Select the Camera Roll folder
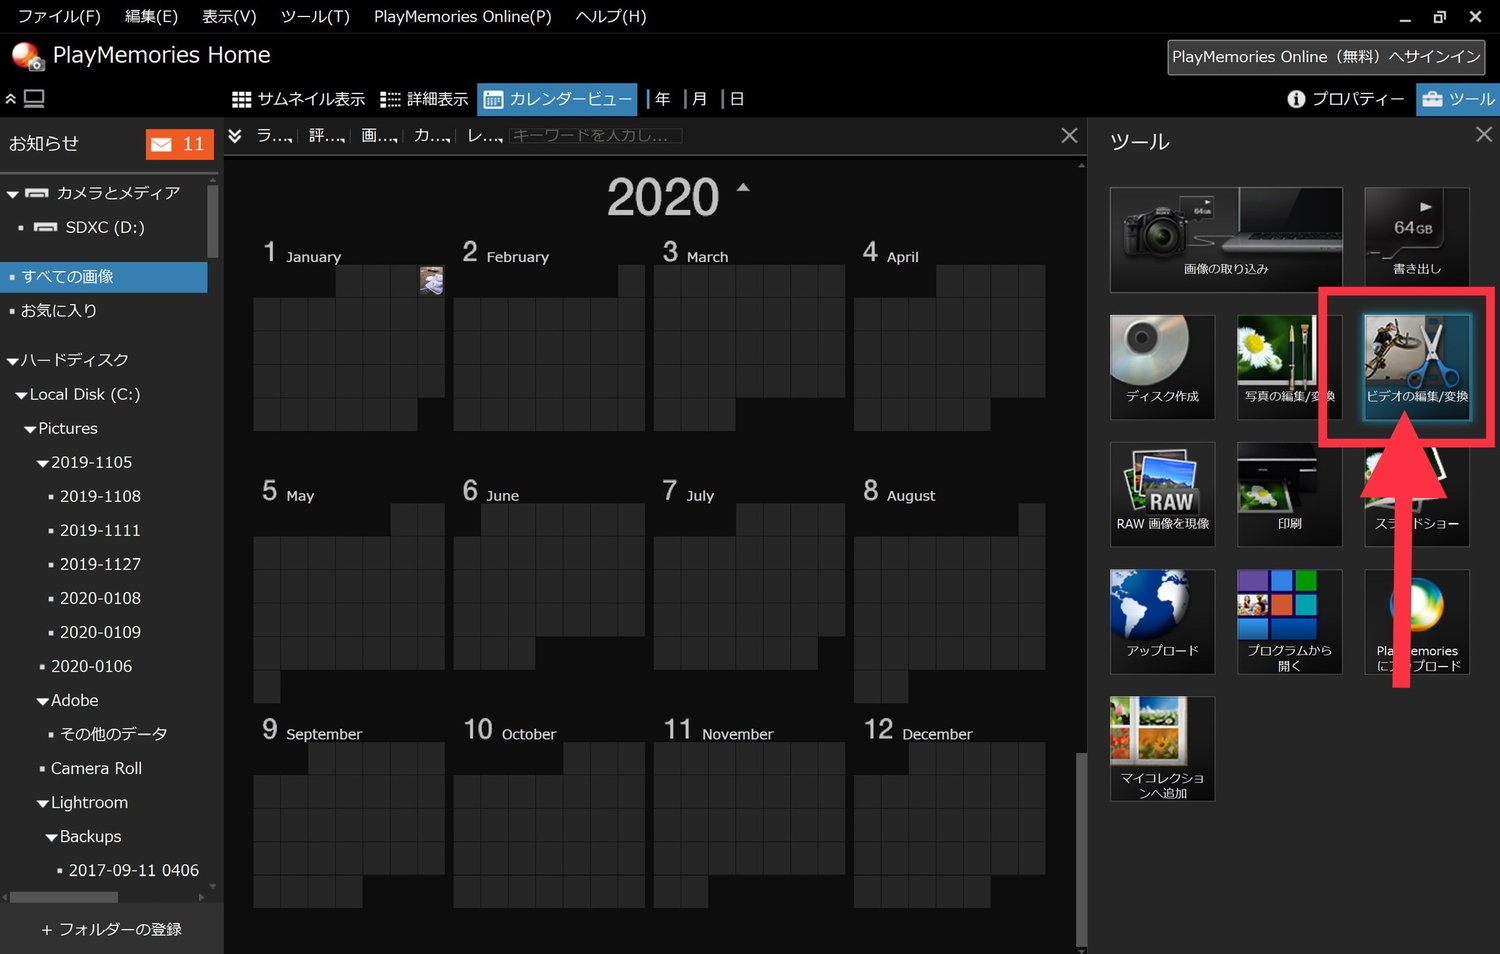 click(x=96, y=768)
